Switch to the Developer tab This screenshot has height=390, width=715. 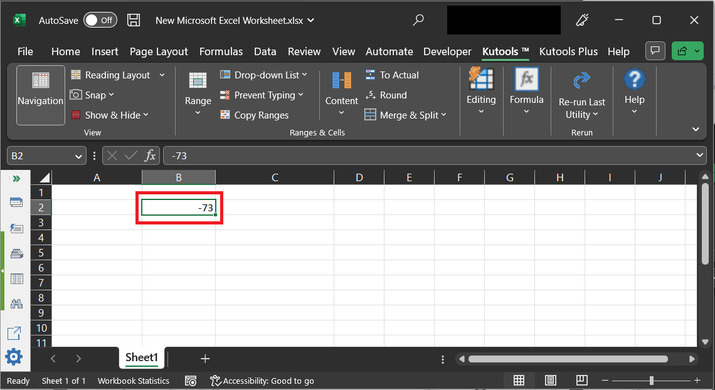447,52
